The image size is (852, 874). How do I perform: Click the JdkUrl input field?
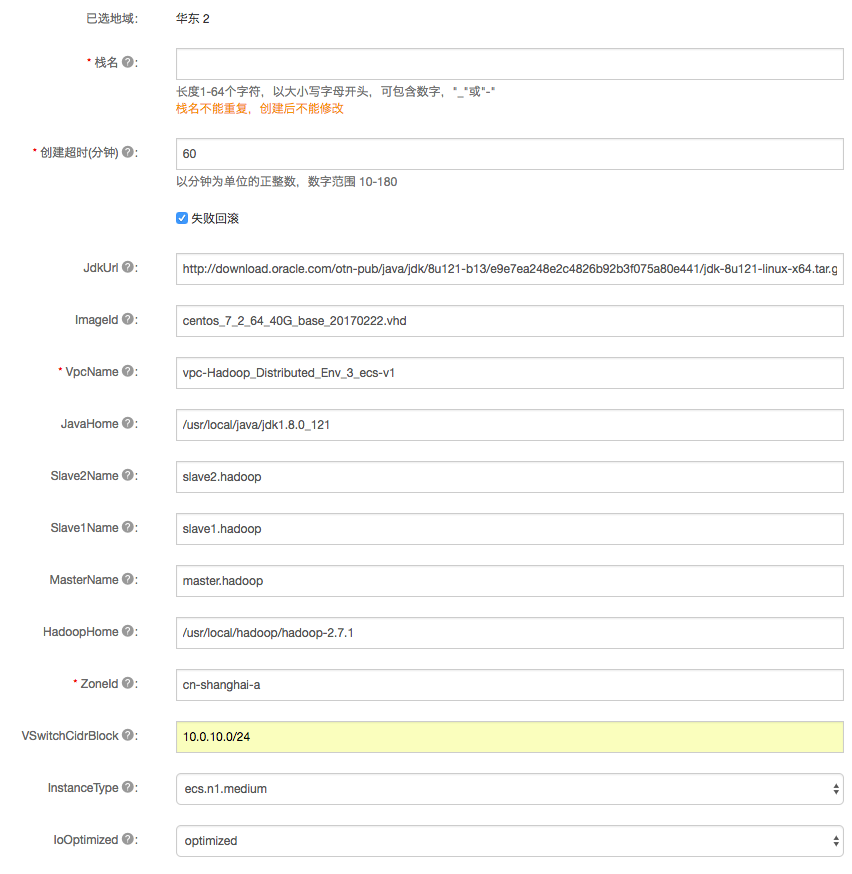point(509,269)
